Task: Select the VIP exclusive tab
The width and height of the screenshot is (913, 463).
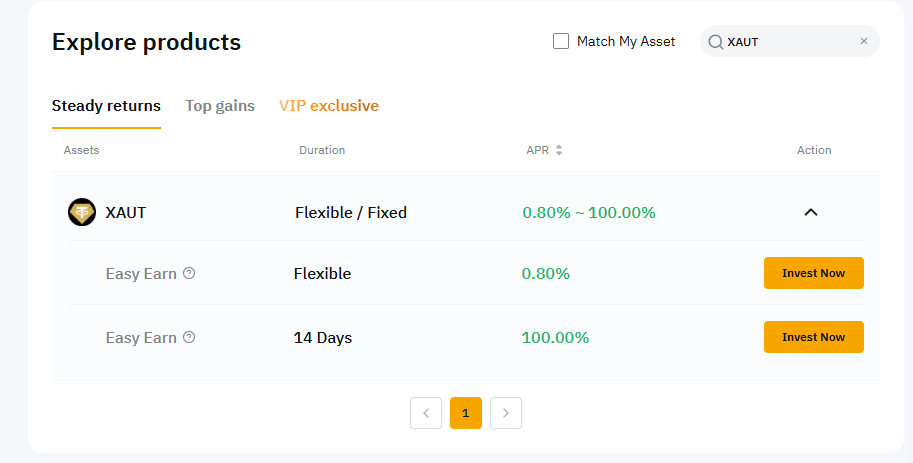Action: [x=329, y=106]
